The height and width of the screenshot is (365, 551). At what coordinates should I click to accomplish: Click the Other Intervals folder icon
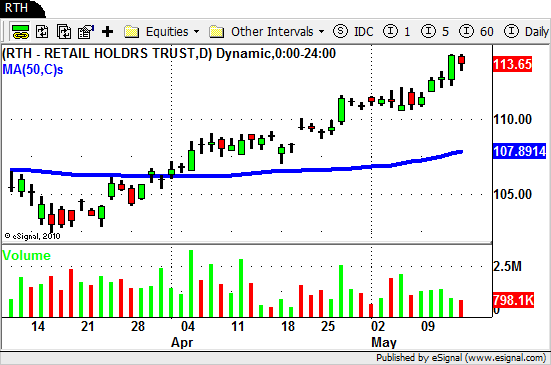(x=216, y=32)
